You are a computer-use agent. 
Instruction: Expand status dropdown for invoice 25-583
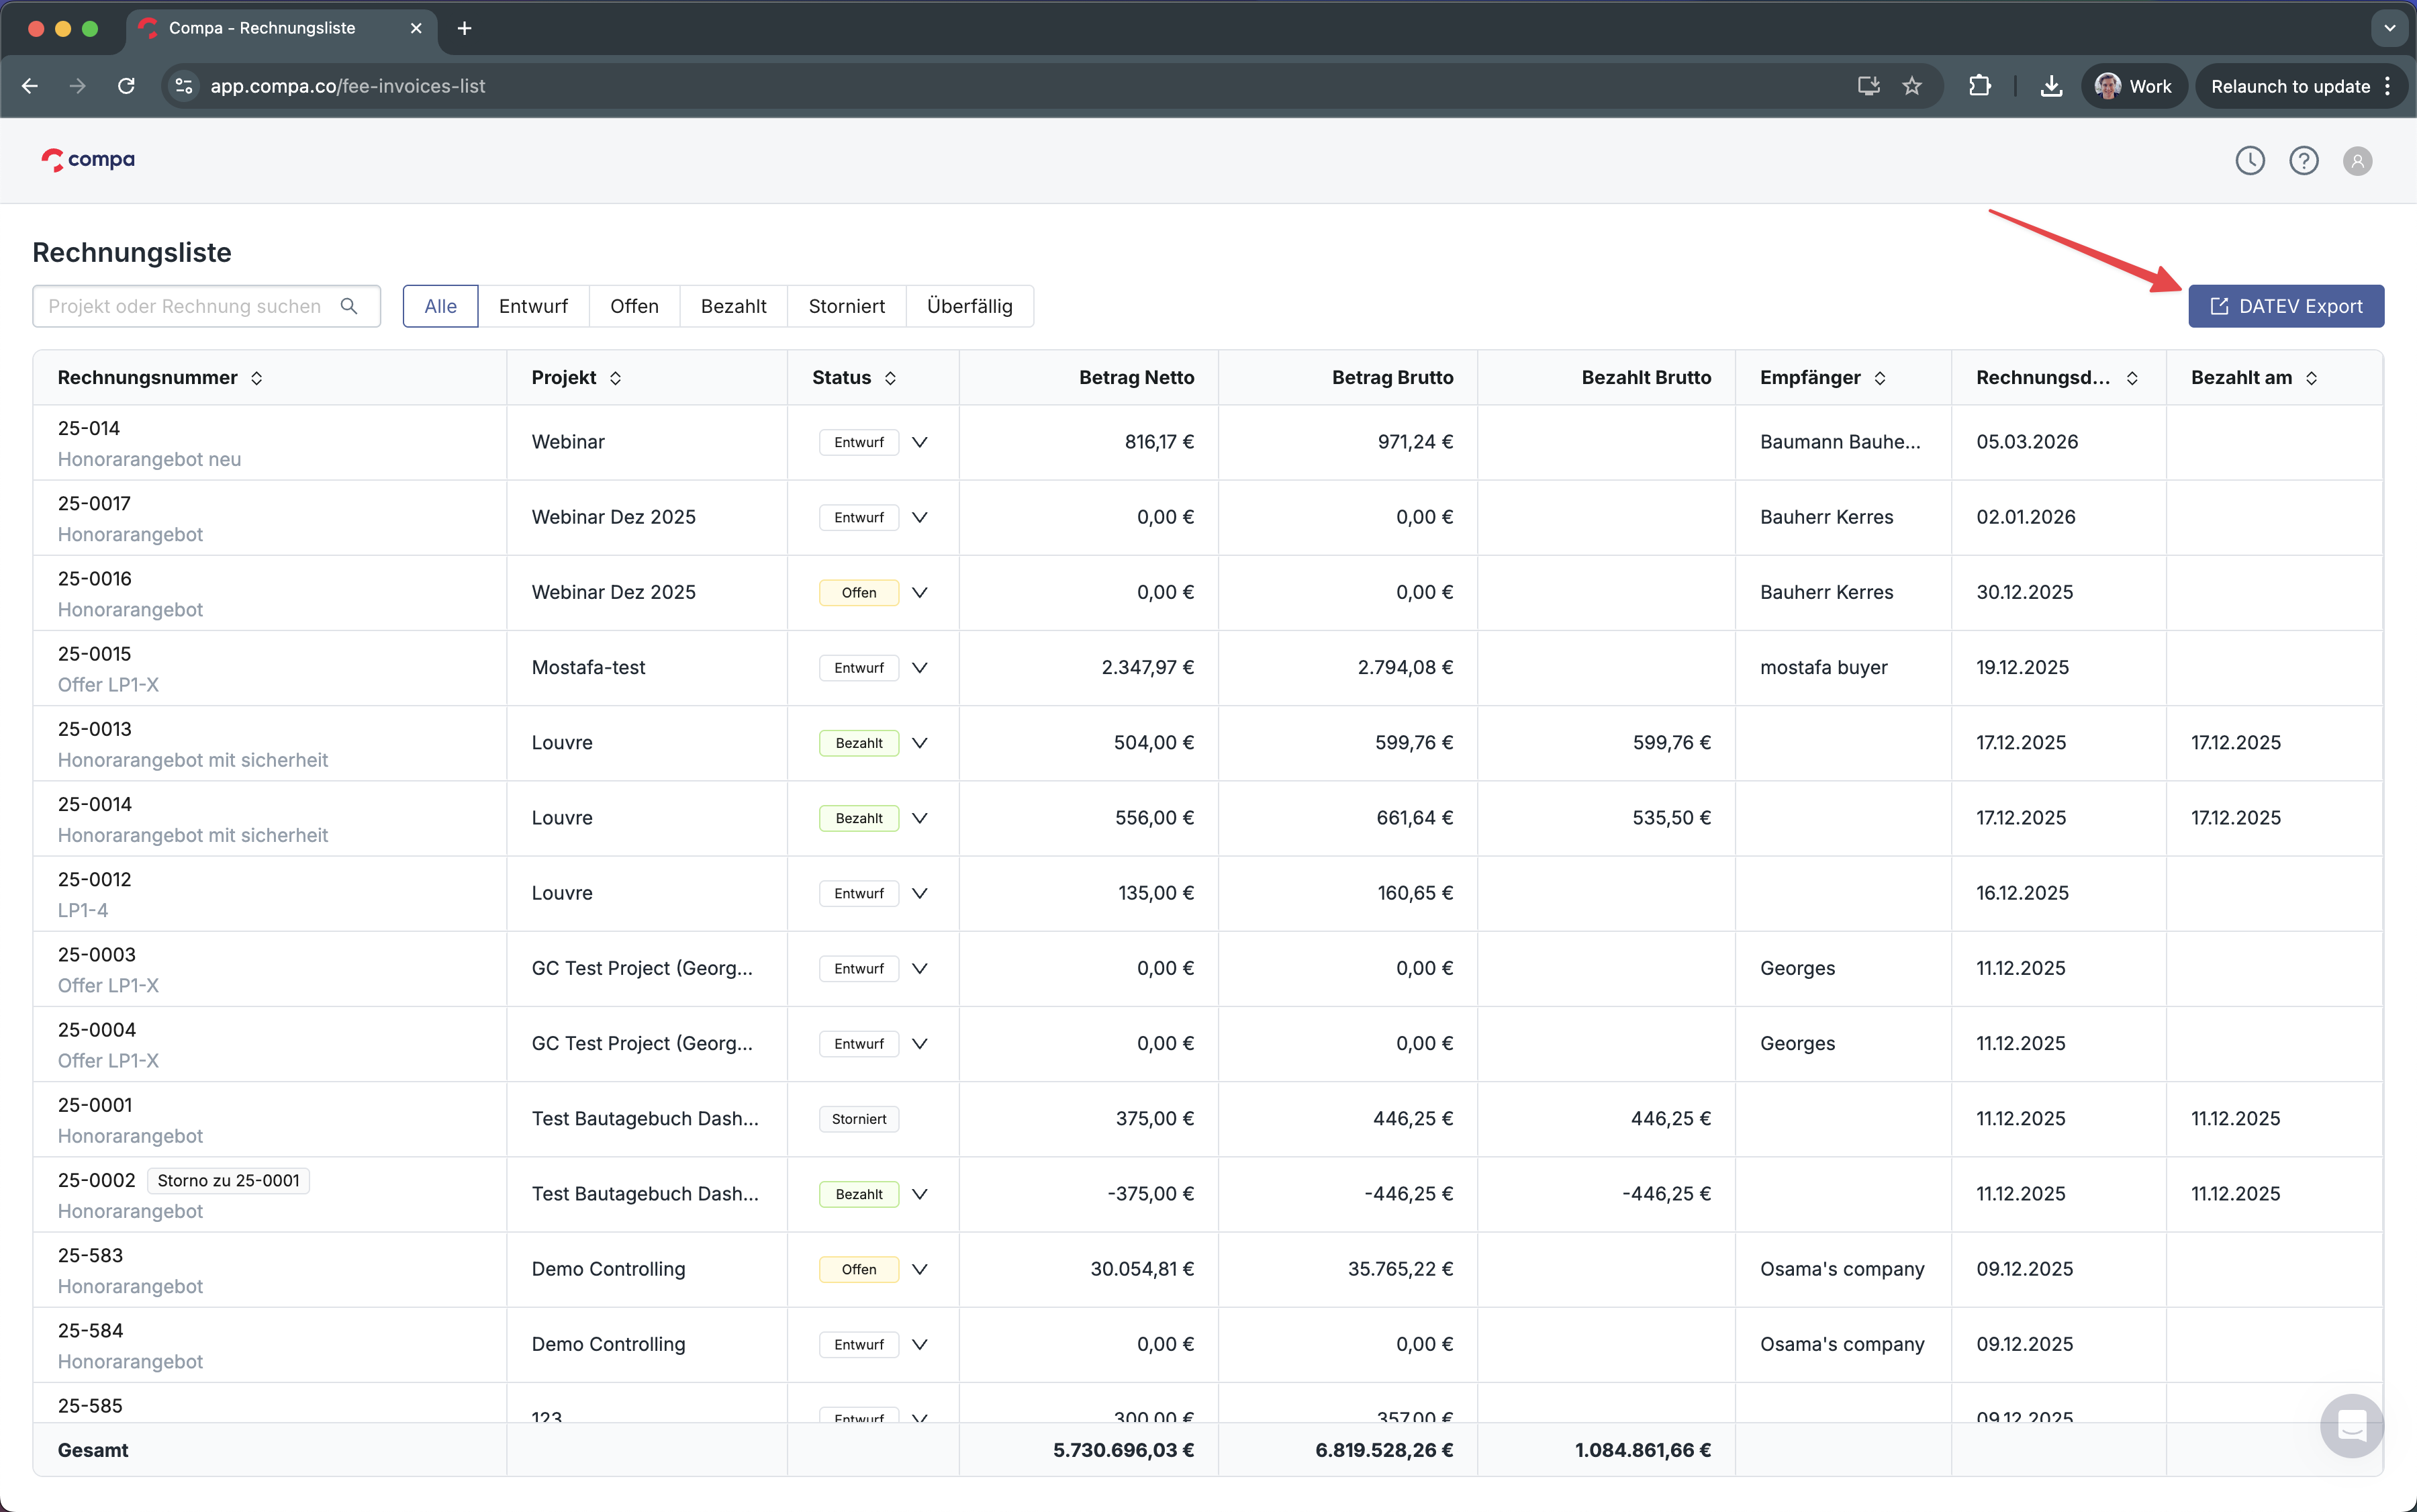tap(920, 1269)
